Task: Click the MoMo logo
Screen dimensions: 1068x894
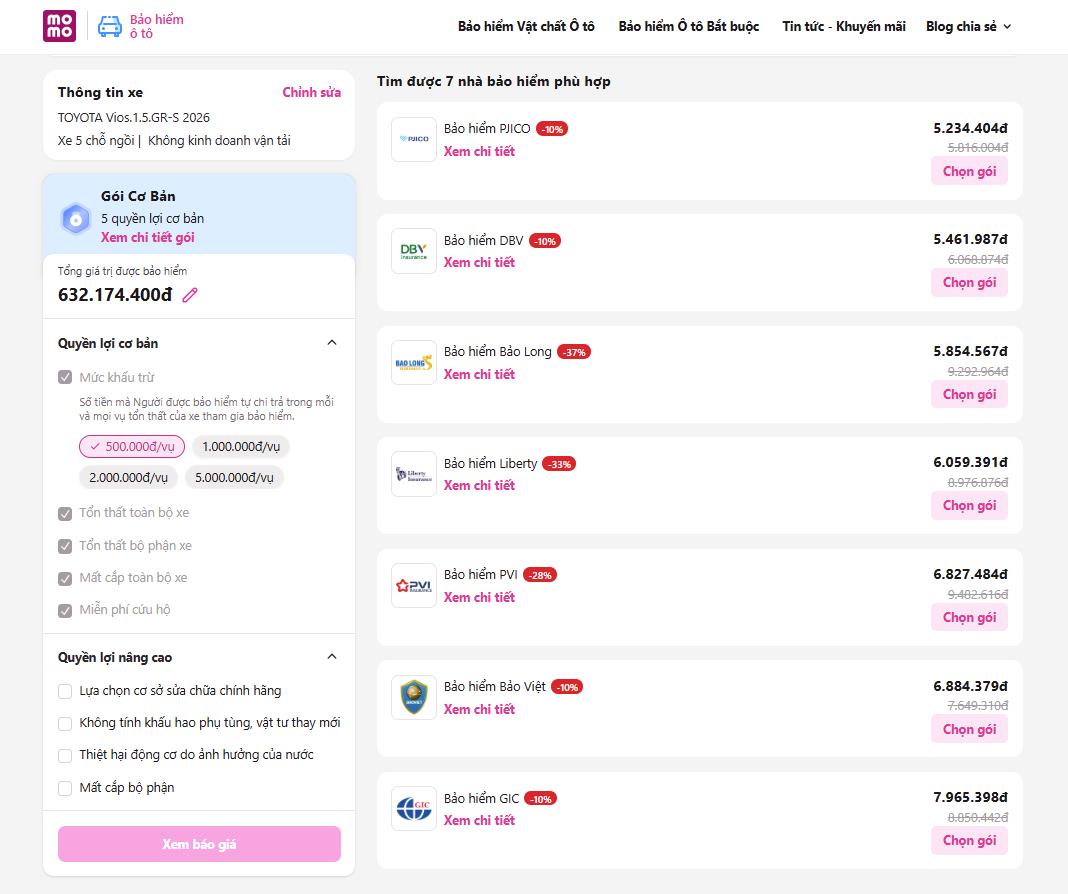Action: point(59,26)
